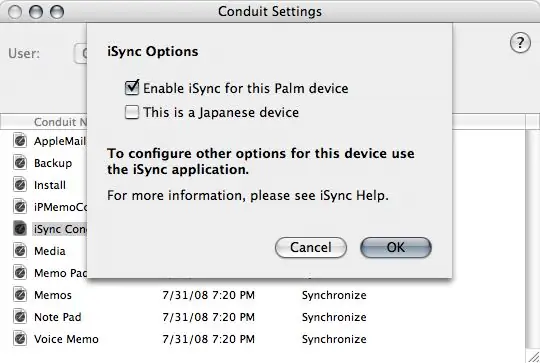Click the AppleMail conduit icon
540x363 pixels.
pos(20,141)
